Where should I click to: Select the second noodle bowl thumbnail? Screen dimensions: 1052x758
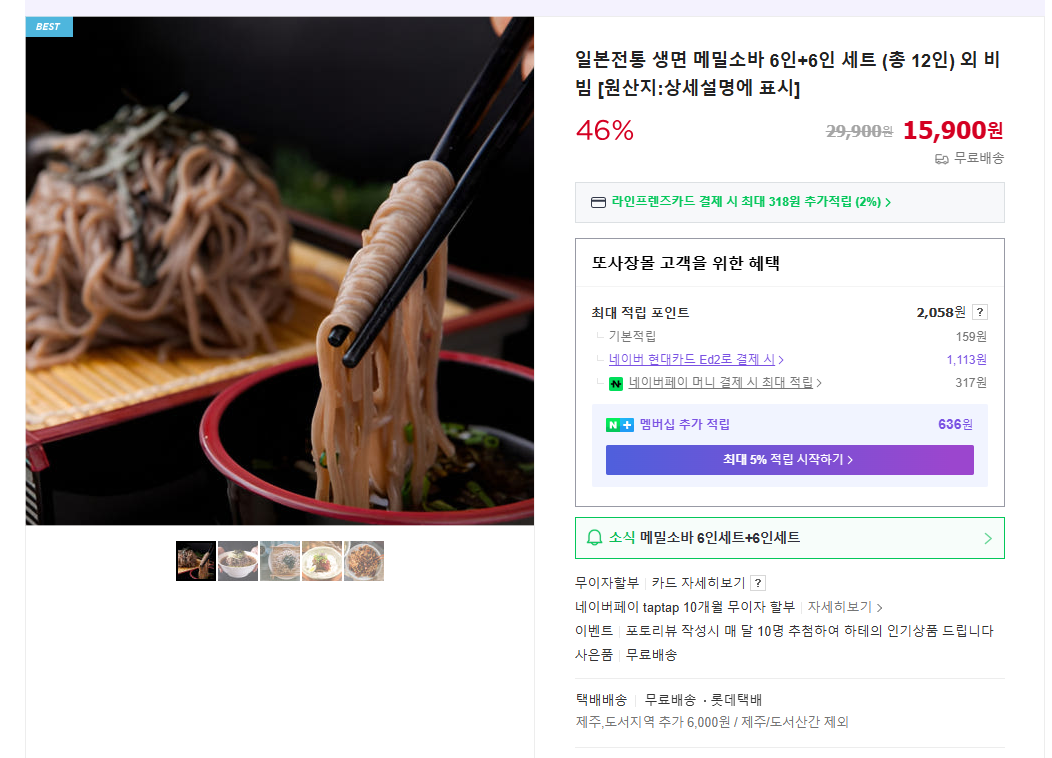tap(238, 561)
